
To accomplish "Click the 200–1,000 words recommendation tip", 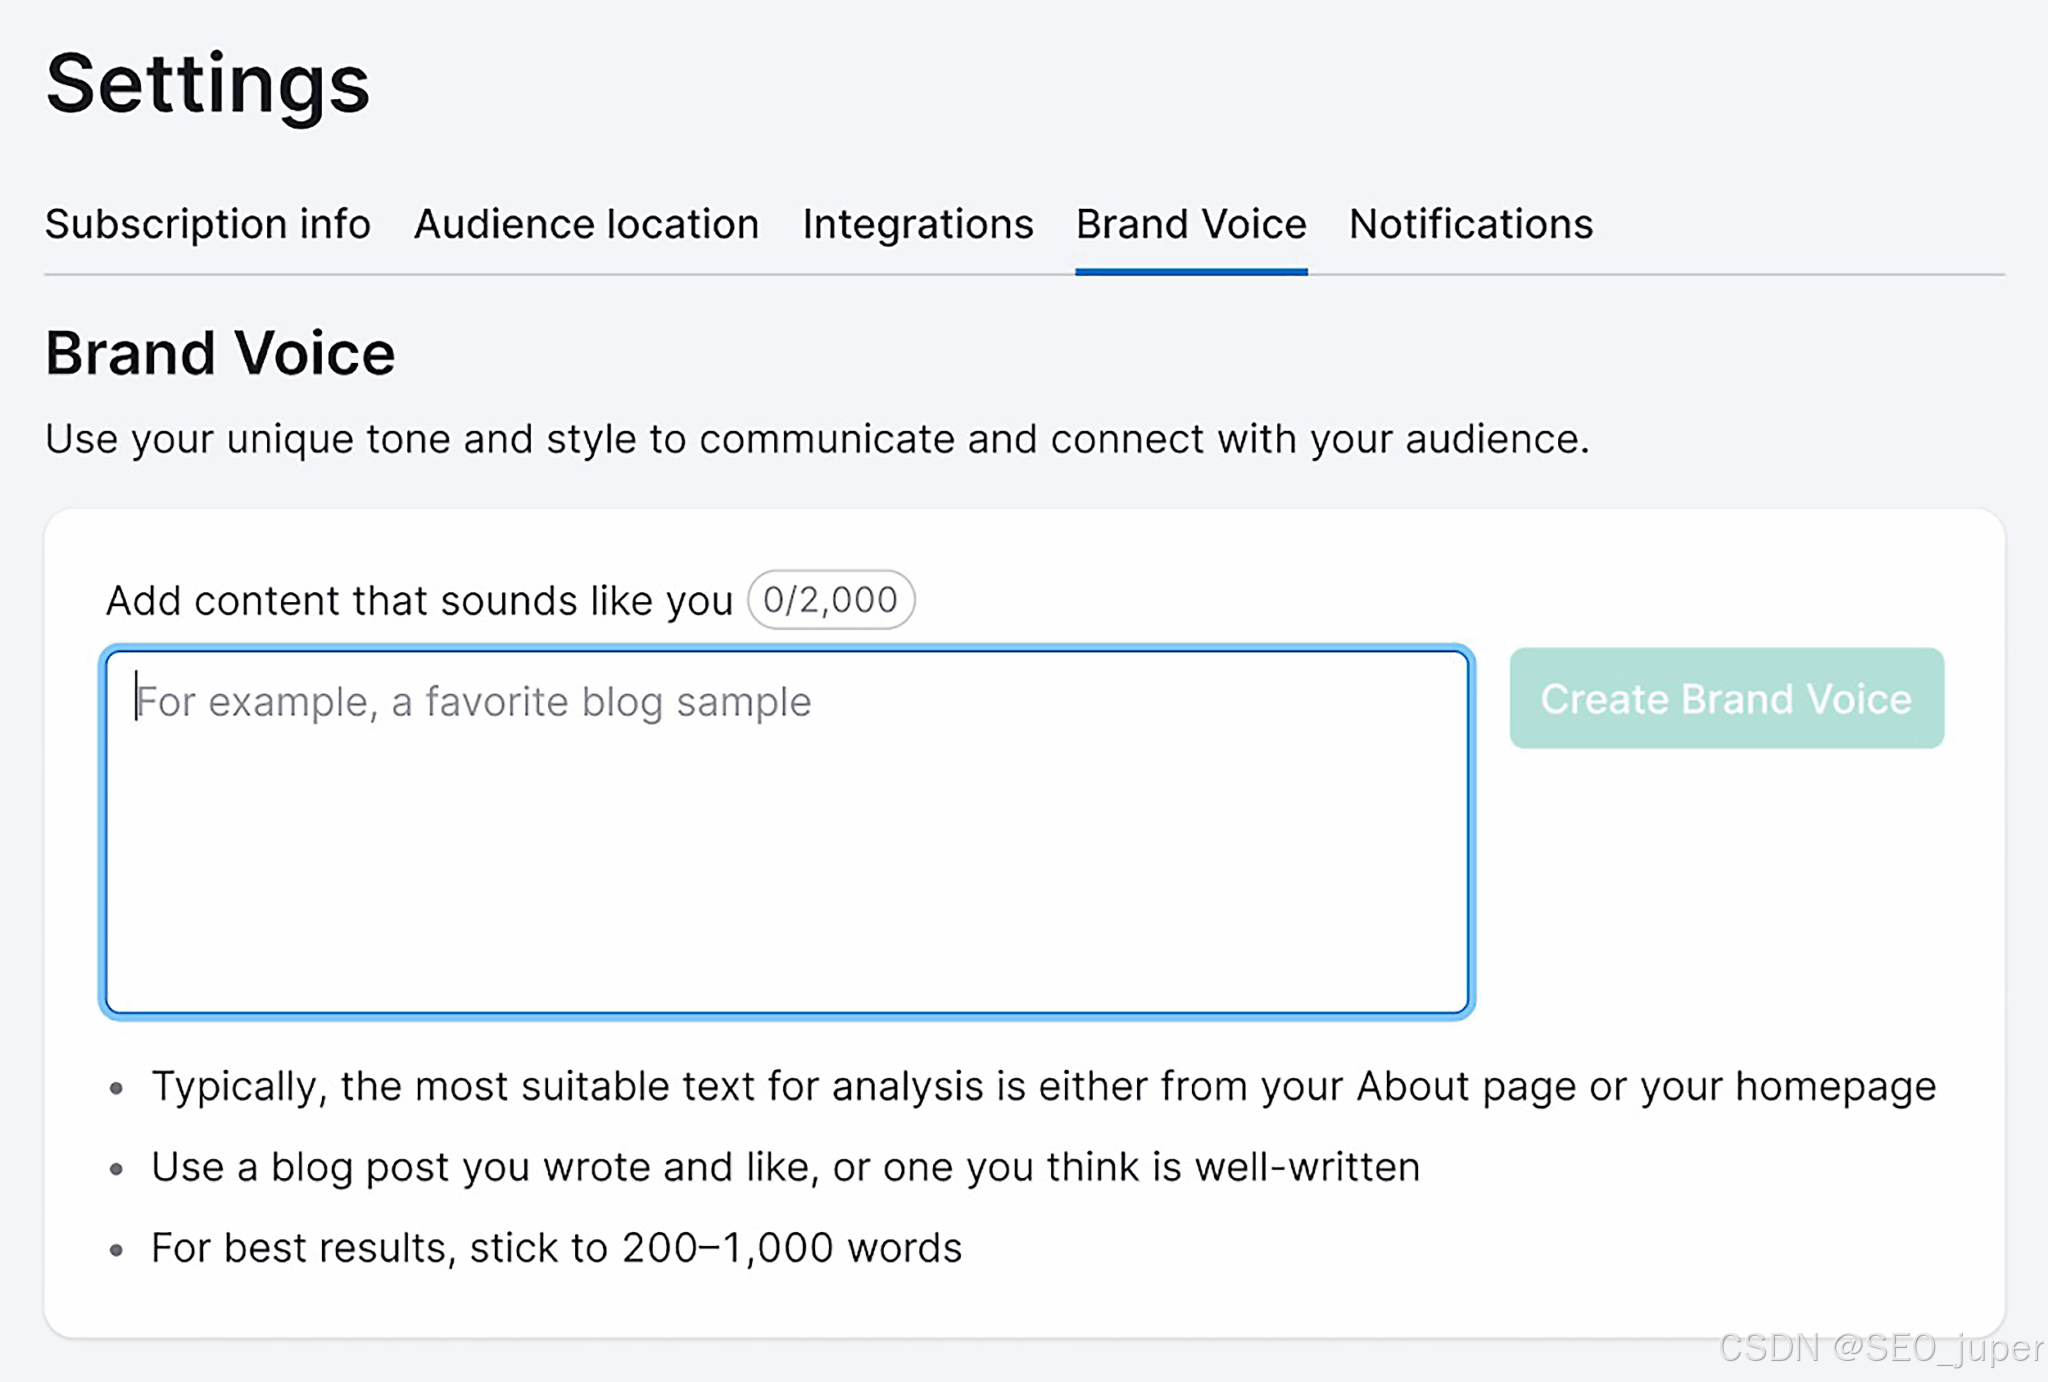I will (556, 1248).
